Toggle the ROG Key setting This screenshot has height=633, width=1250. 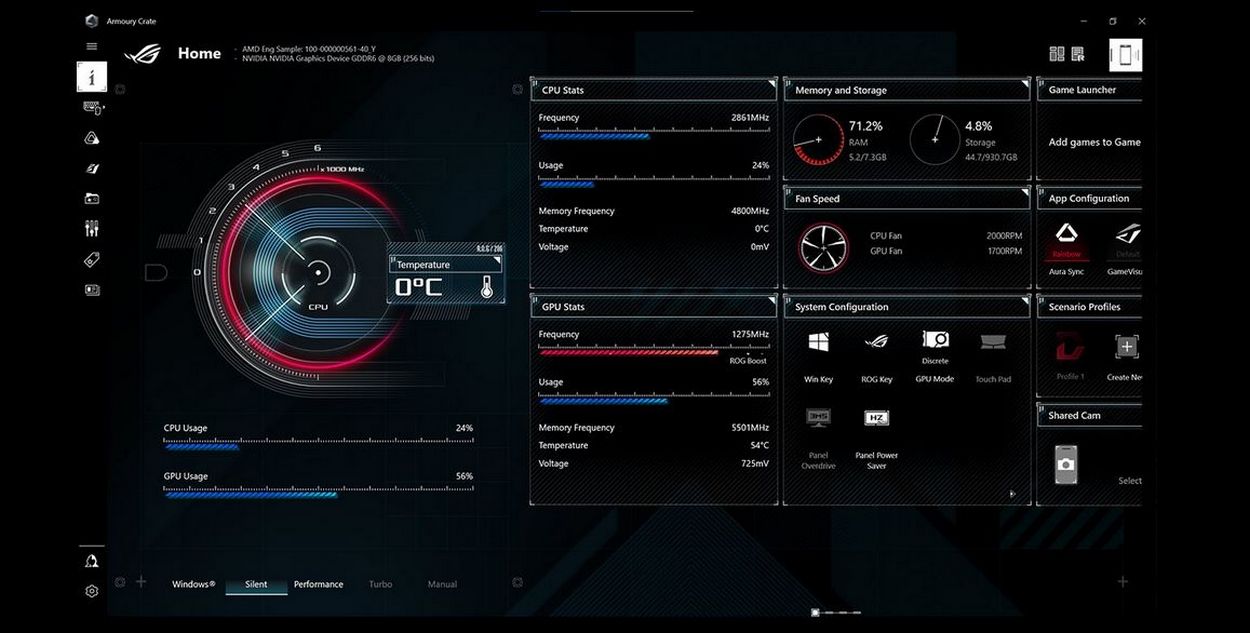(876, 342)
